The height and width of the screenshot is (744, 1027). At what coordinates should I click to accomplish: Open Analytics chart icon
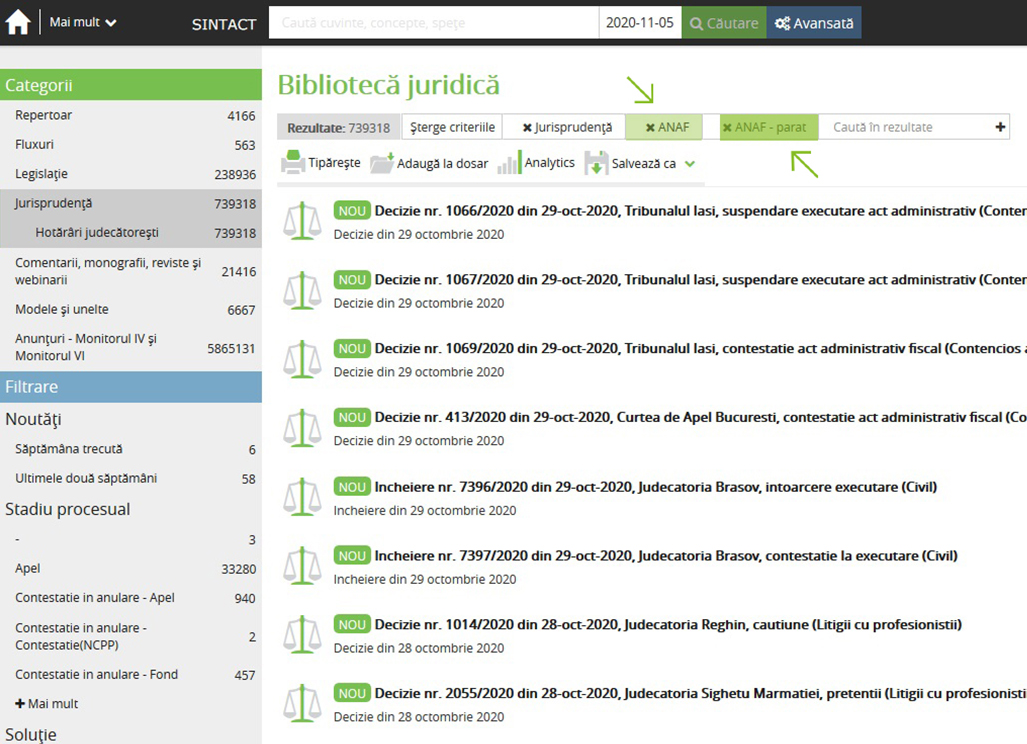click(x=509, y=163)
